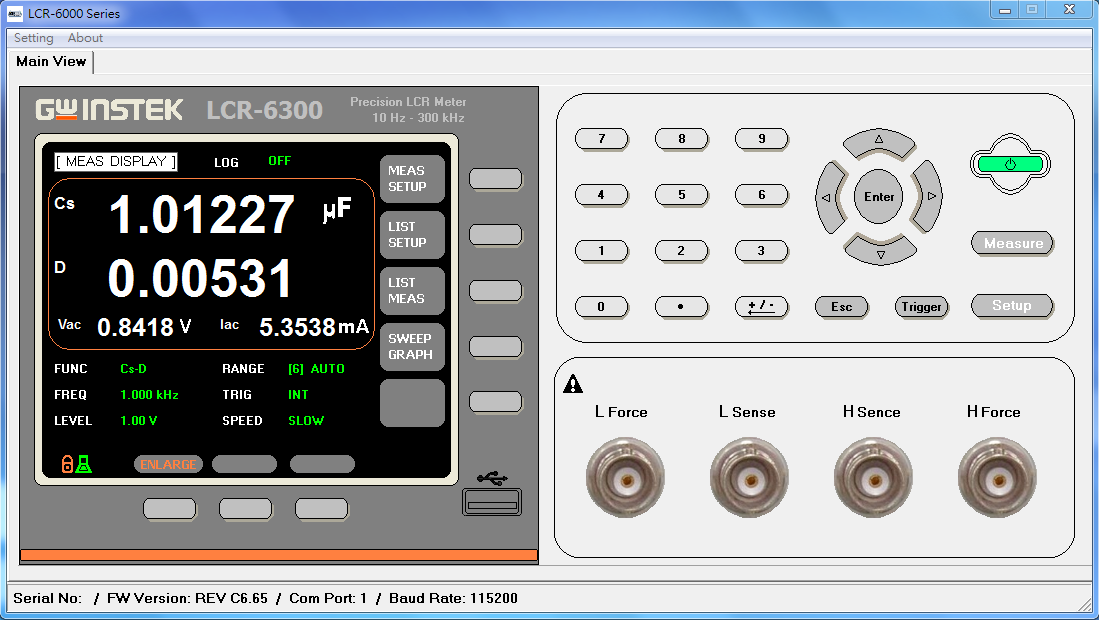The image size is (1099, 620).
Task: Click the plus/minus sign key
Action: (762, 307)
